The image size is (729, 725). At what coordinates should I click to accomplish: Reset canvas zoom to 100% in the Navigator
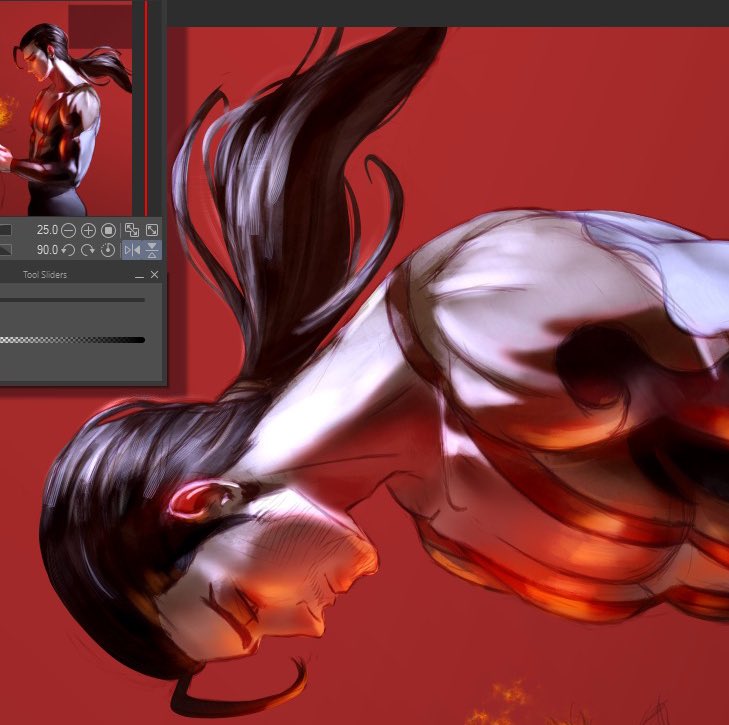(108, 230)
